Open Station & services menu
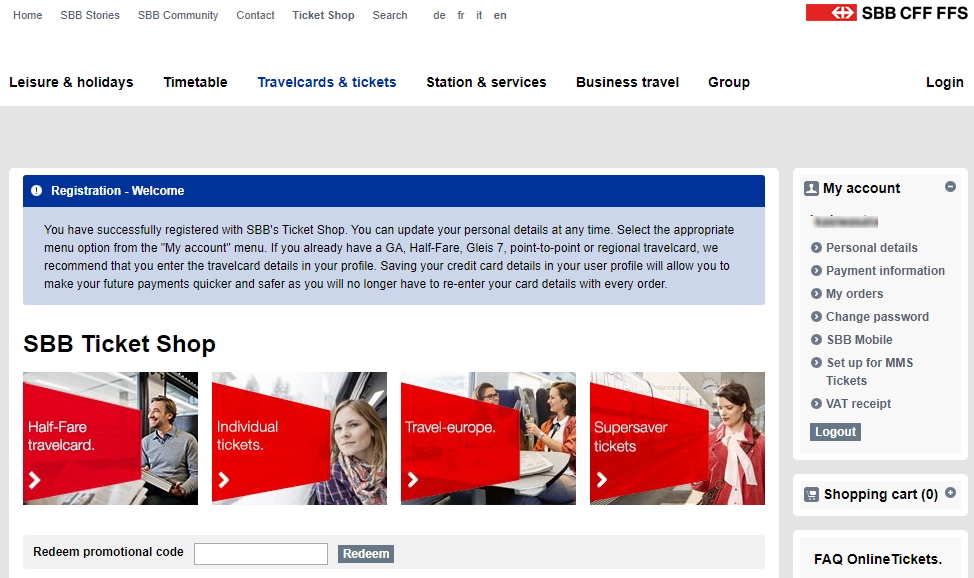Viewport: 974px width, 578px height. point(486,82)
